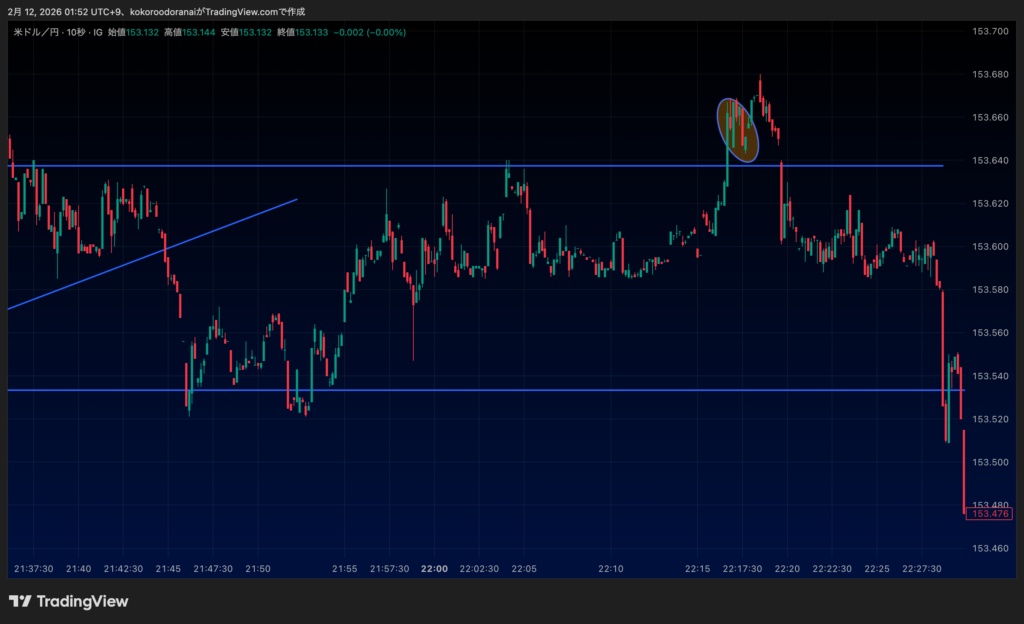
Task: Click the −0.002 (−0.00%) change value
Action: 370,32
